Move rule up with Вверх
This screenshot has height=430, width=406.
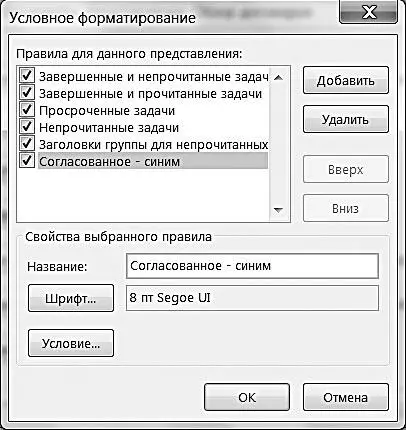346,169
